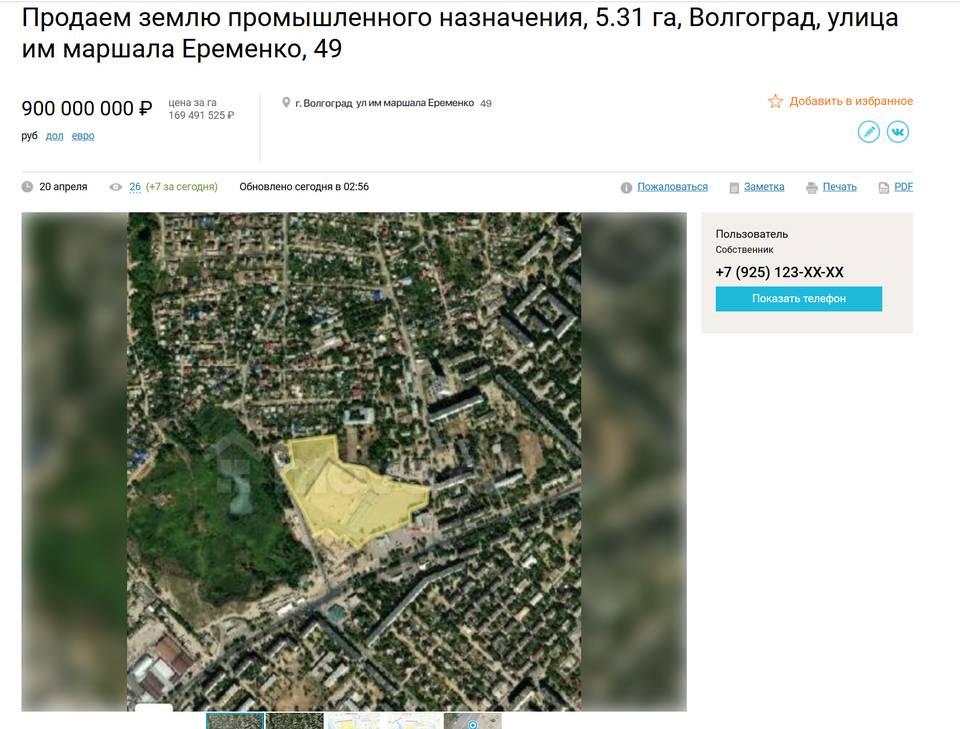Select the fifth thumbnail with blue marker

tap(473, 720)
